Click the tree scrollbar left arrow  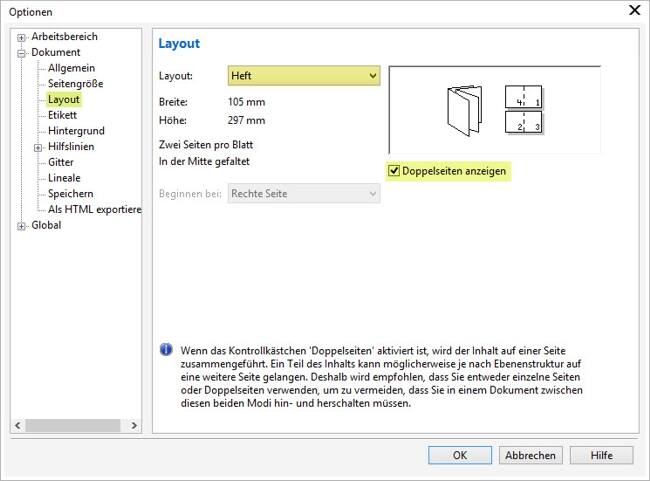17,425
